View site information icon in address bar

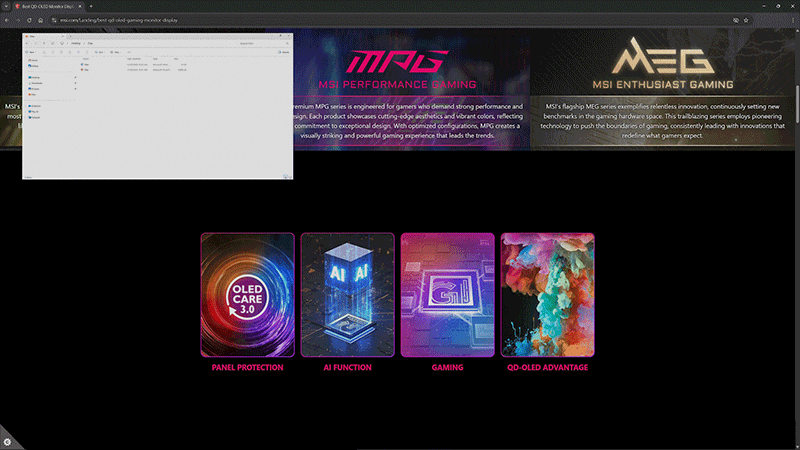54,20
